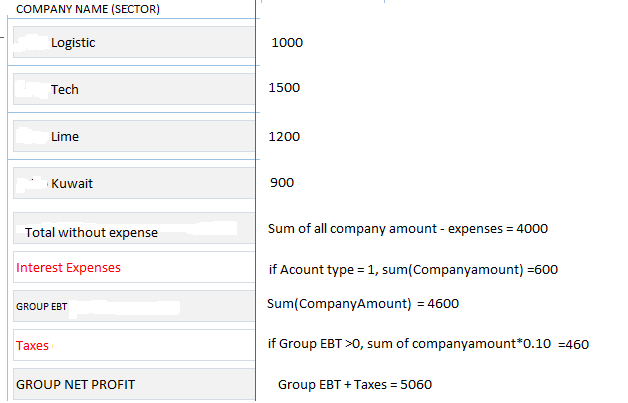The width and height of the screenshot is (628, 403).
Task: Click the Total without expense row
Action: click(92, 233)
